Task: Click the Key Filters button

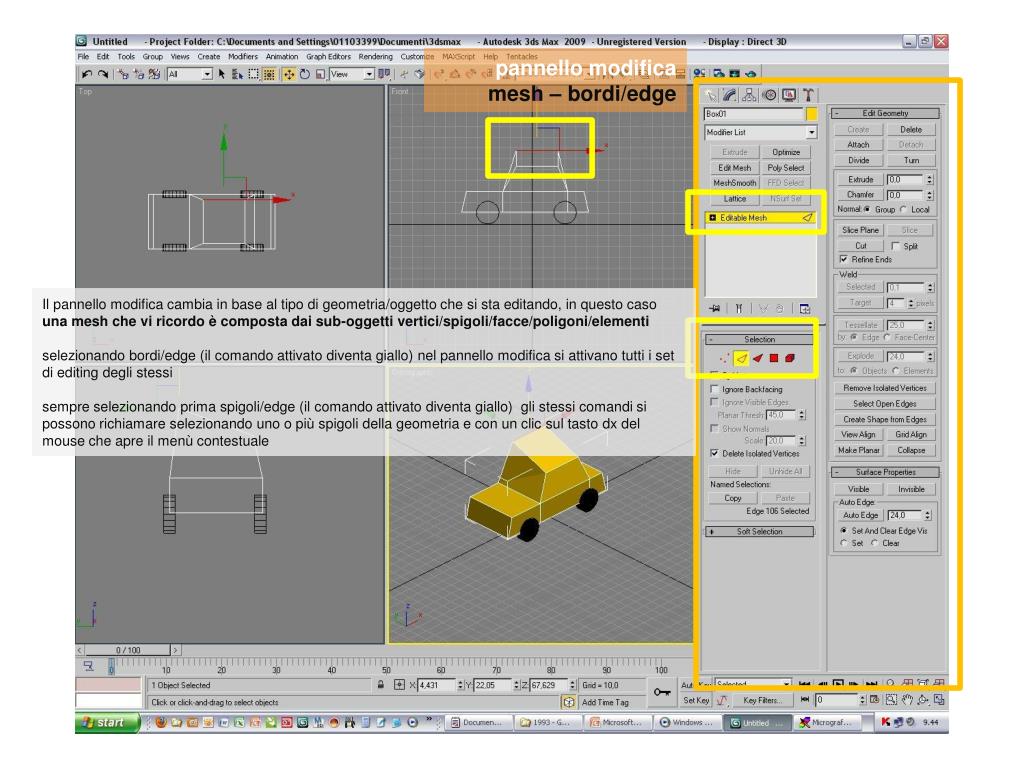Action: pyautogui.click(x=761, y=700)
